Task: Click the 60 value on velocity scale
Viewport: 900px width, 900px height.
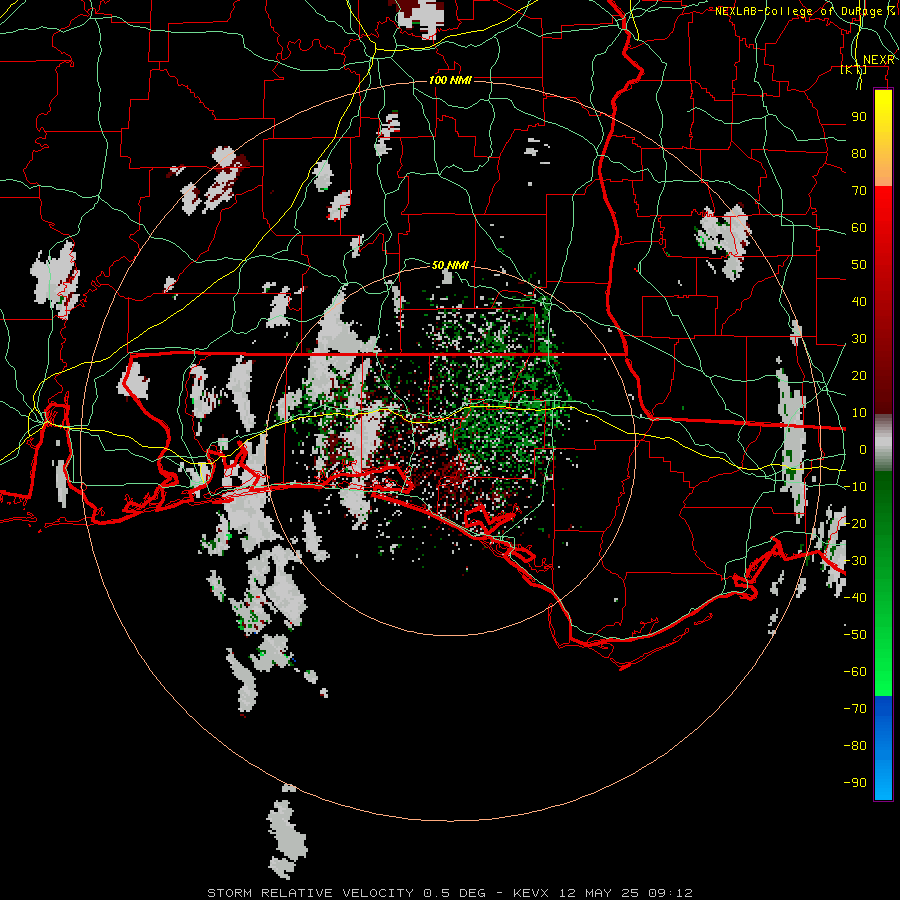Action: [x=859, y=228]
